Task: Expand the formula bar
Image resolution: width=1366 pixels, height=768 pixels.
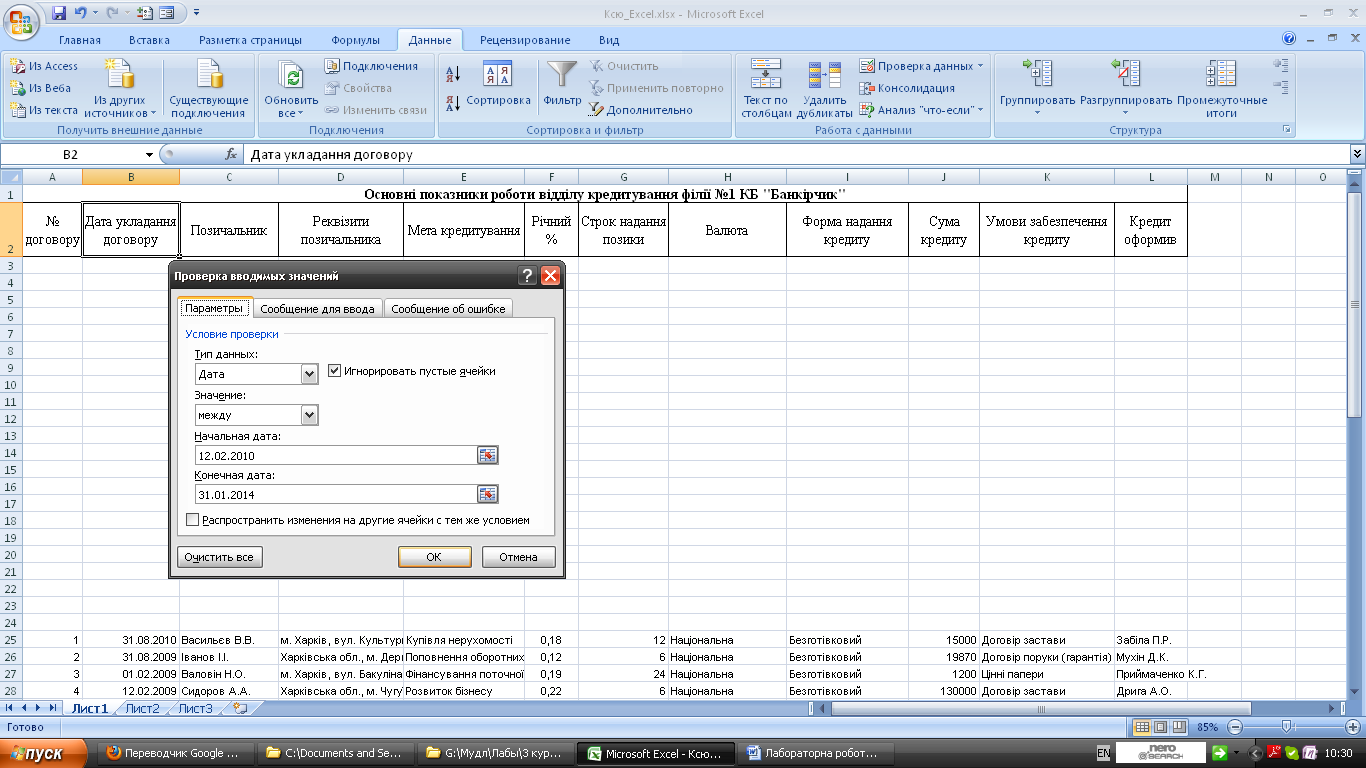Action: click(1357, 155)
